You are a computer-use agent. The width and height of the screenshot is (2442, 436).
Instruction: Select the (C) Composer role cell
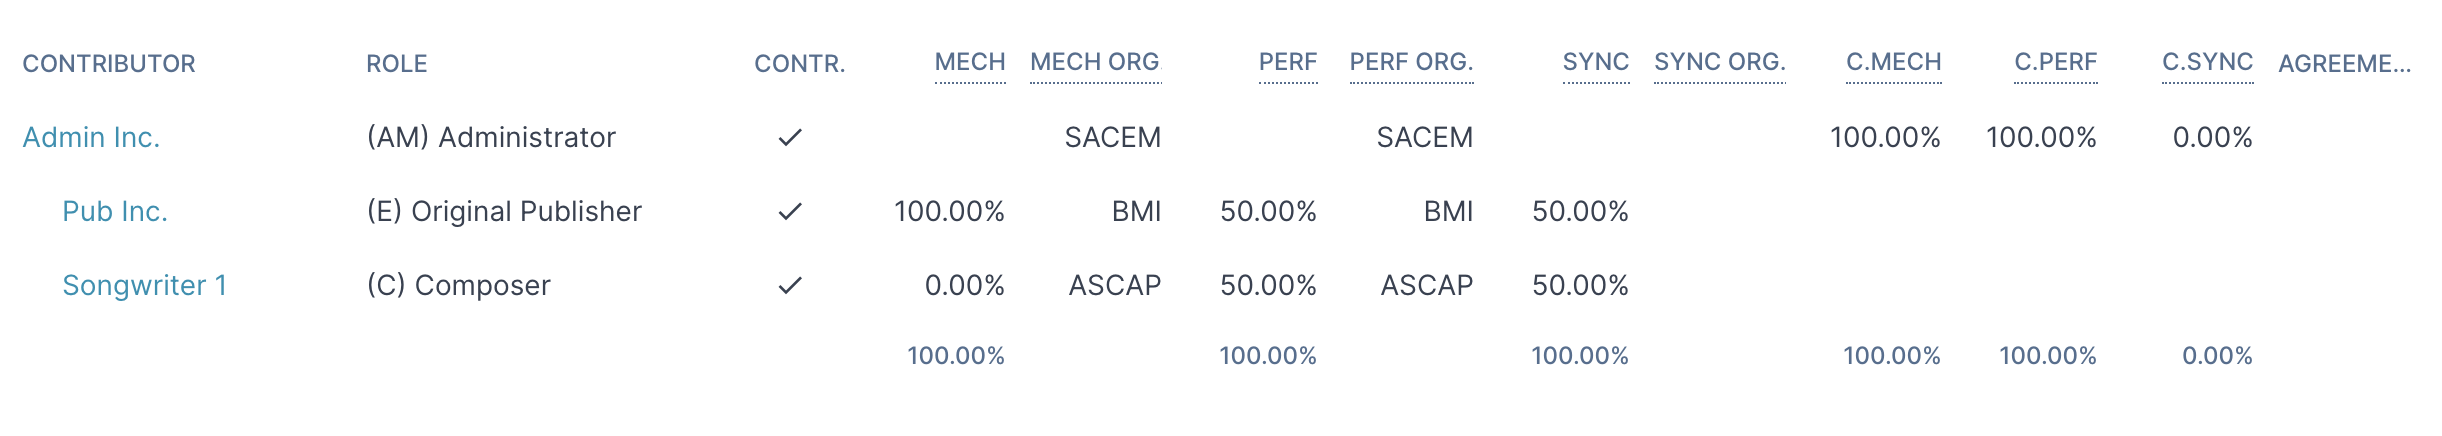coord(458,285)
